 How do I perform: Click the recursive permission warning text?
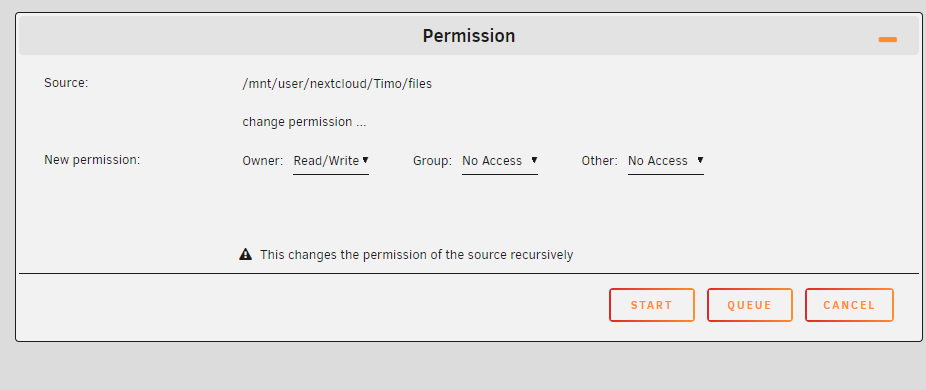point(416,255)
